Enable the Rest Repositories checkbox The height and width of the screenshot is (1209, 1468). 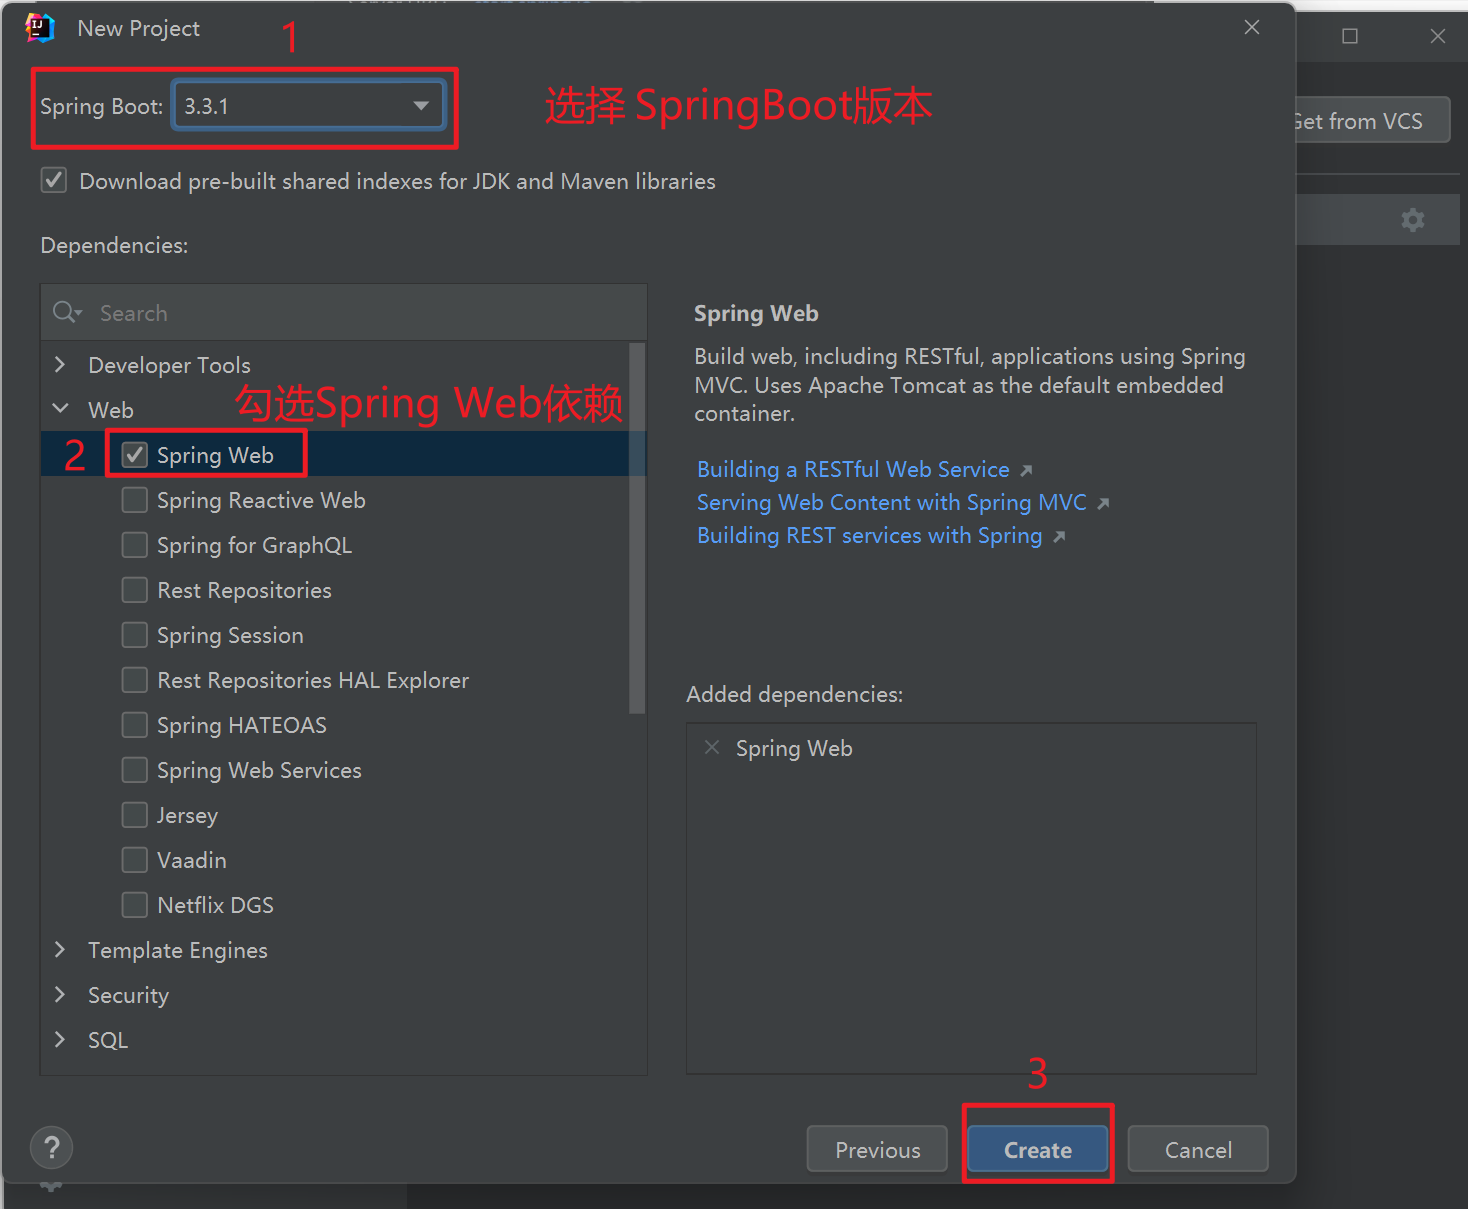135,590
